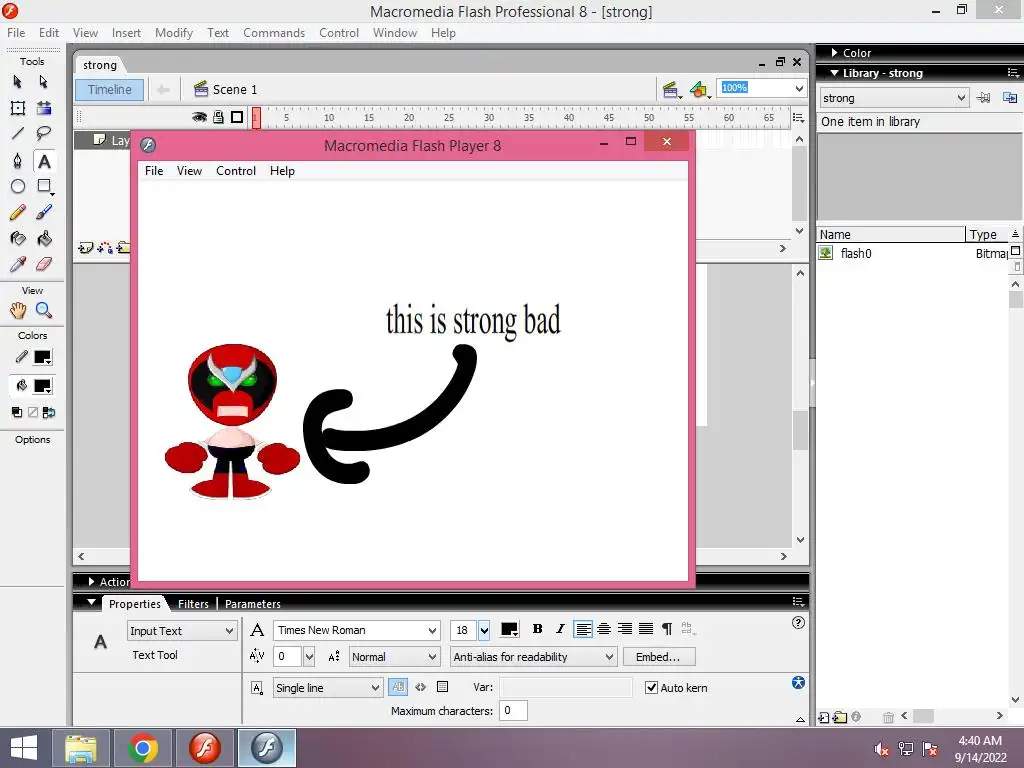The width and height of the screenshot is (1024, 768).
Task: Toggle Italic text formatting
Action: [560, 629]
